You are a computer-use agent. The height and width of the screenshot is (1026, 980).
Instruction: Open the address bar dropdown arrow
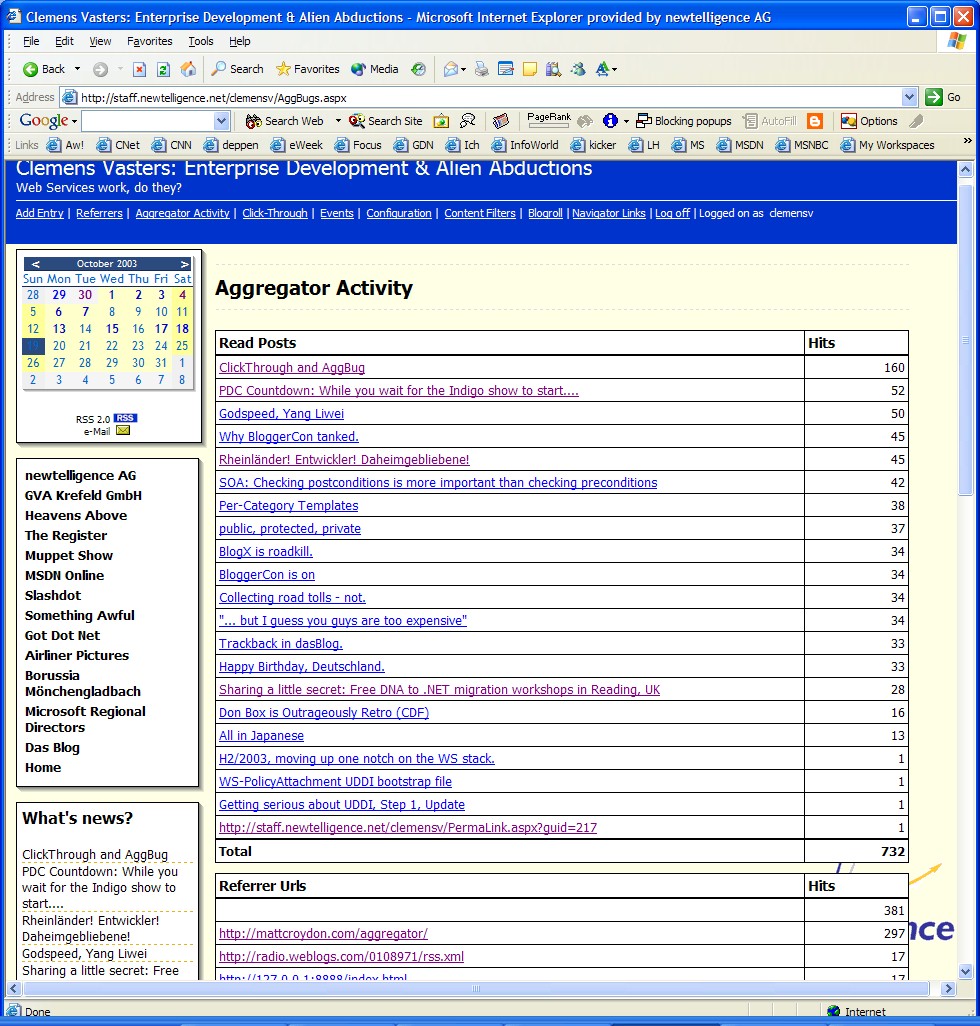[909, 97]
